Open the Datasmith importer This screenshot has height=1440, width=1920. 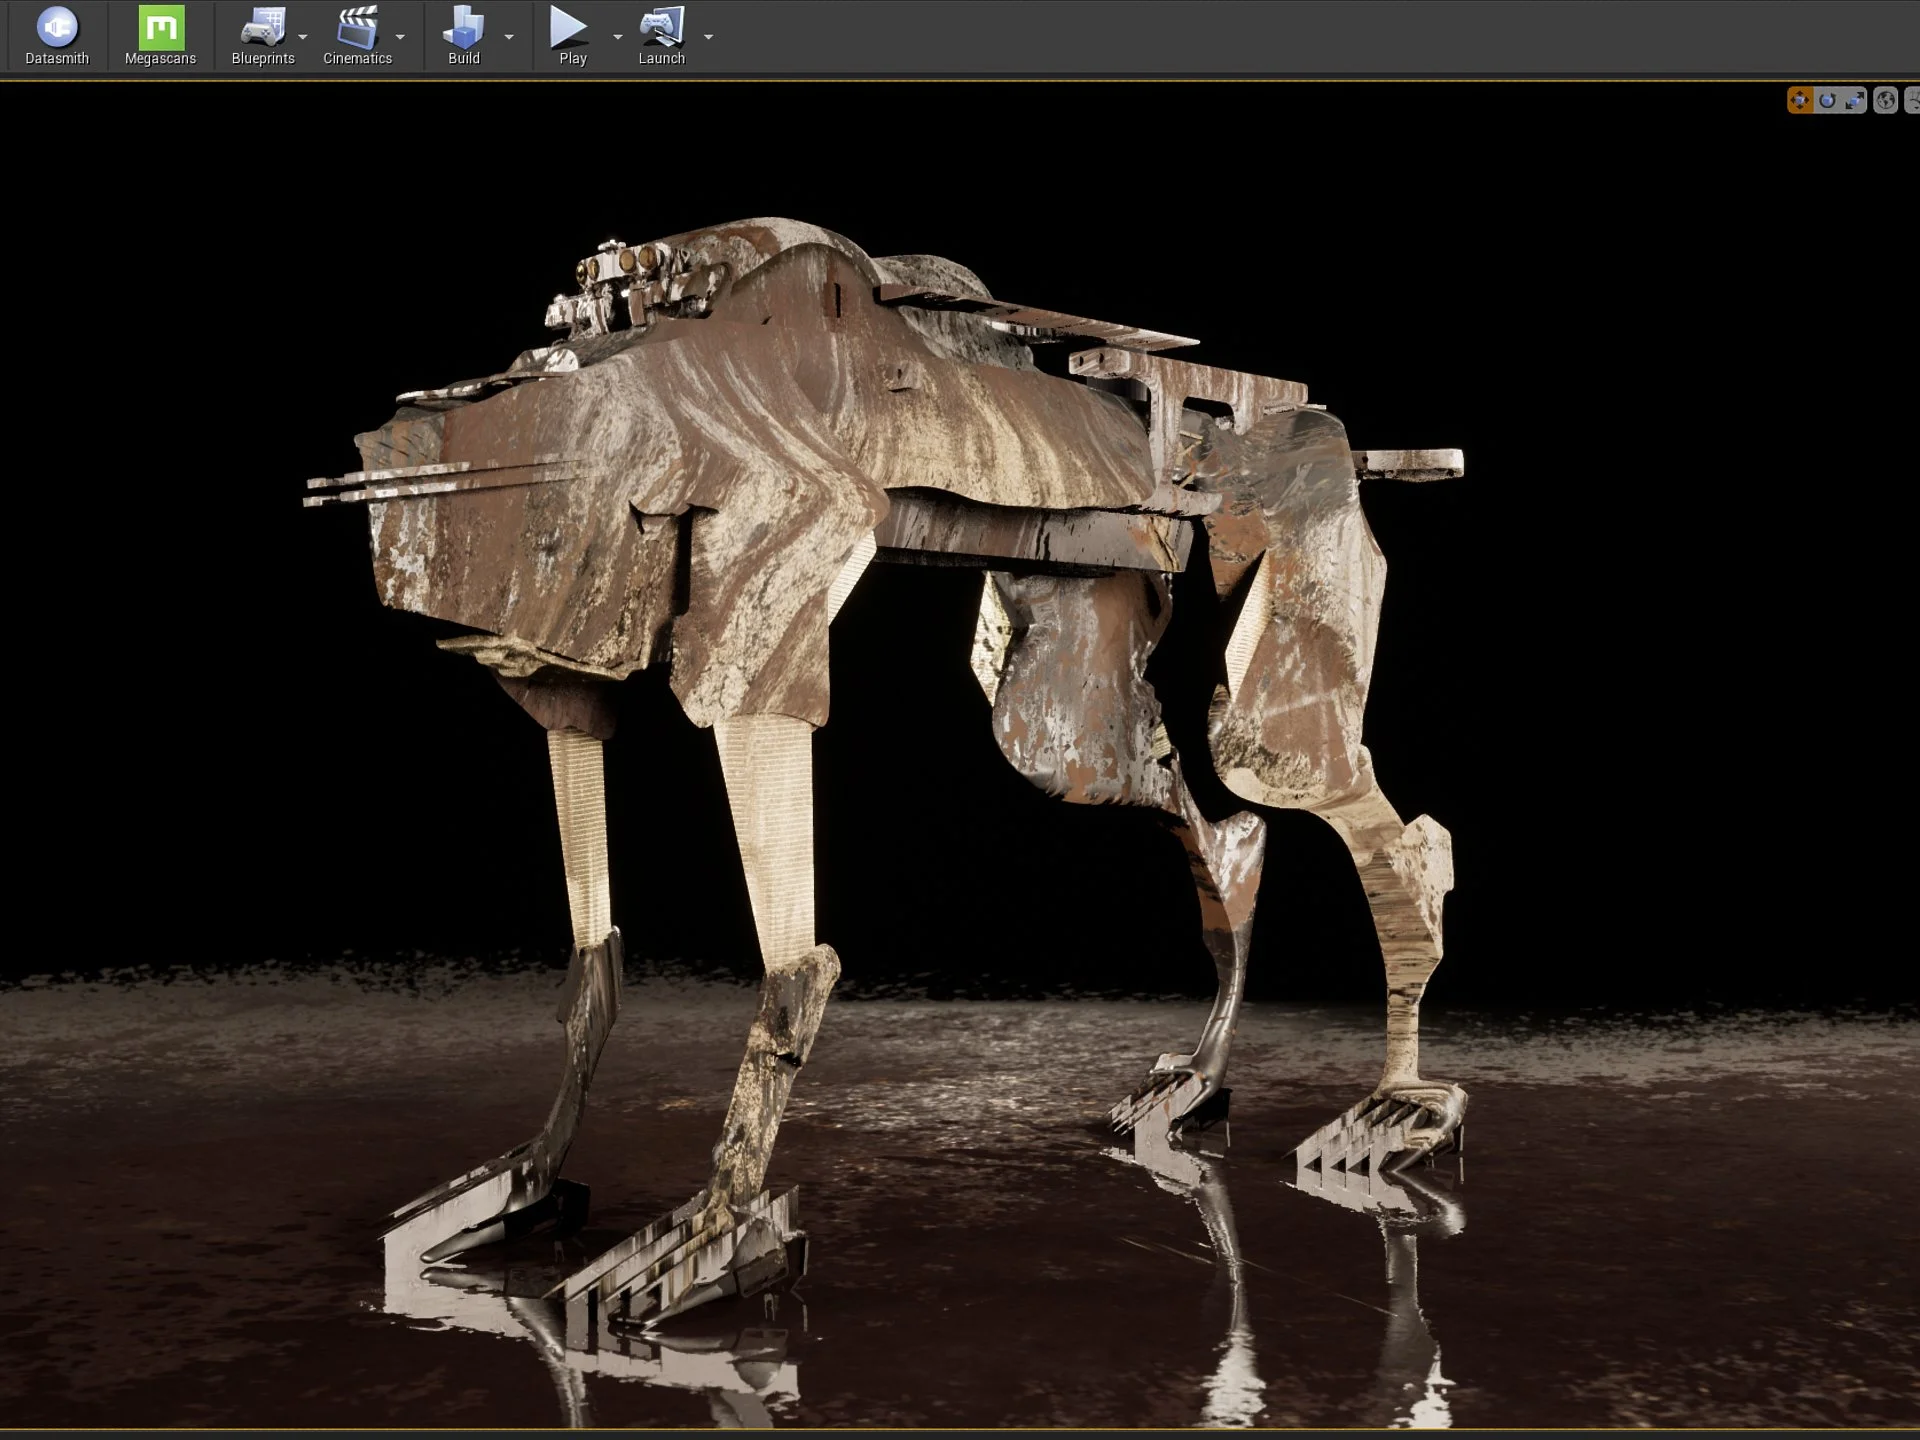click(x=57, y=28)
